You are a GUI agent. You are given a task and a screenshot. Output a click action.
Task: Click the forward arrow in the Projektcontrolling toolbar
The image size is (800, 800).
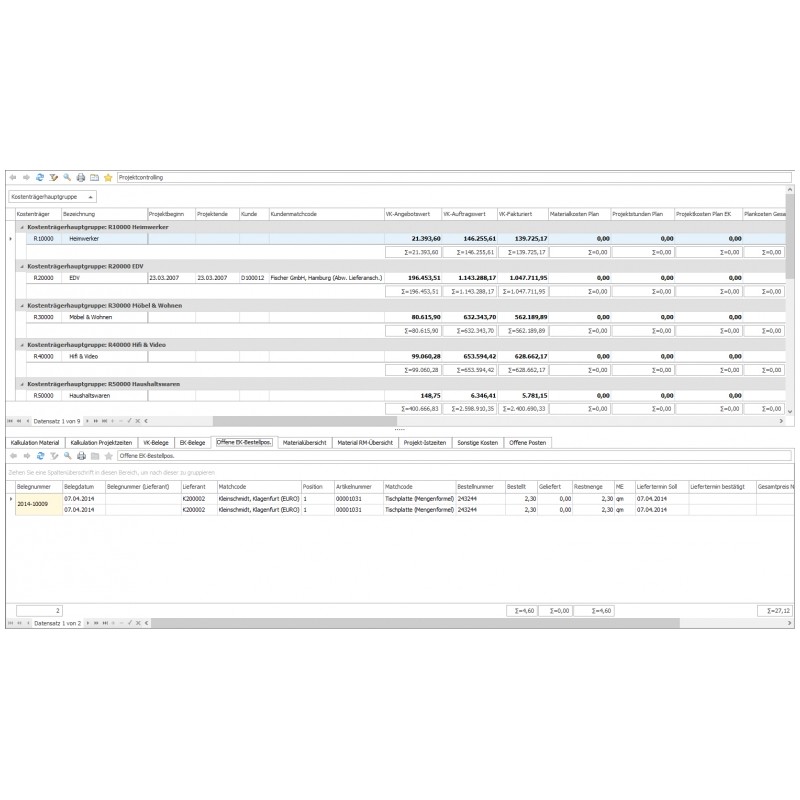26,178
